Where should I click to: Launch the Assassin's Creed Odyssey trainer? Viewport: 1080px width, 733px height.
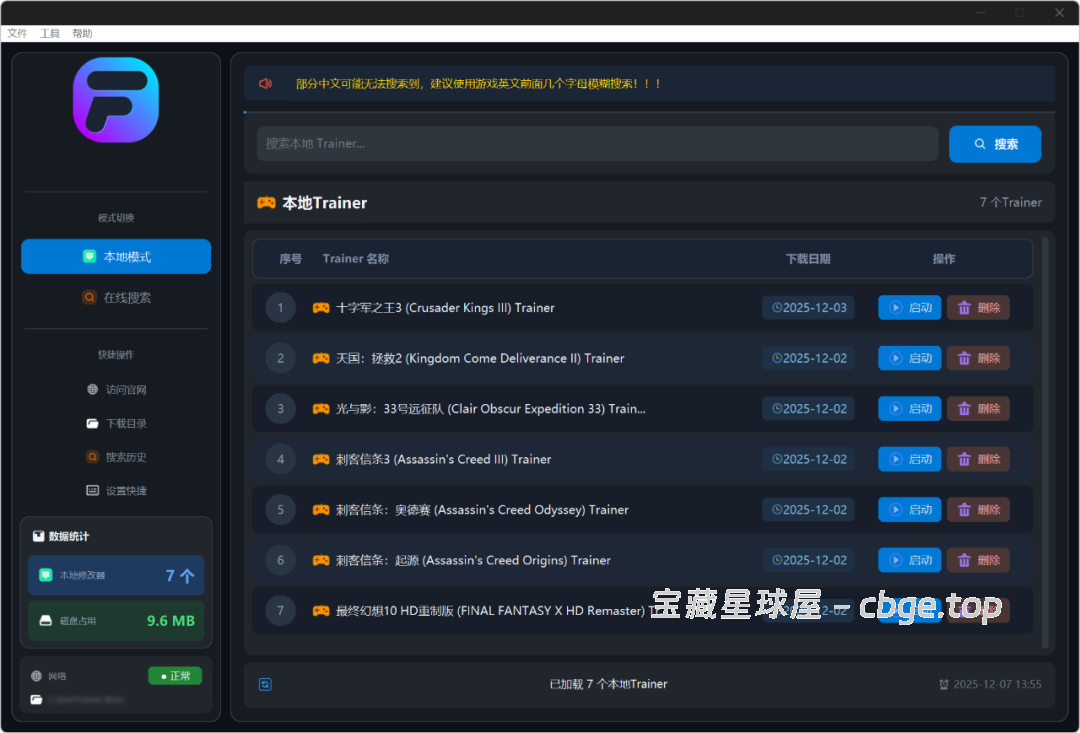[909, 510]
